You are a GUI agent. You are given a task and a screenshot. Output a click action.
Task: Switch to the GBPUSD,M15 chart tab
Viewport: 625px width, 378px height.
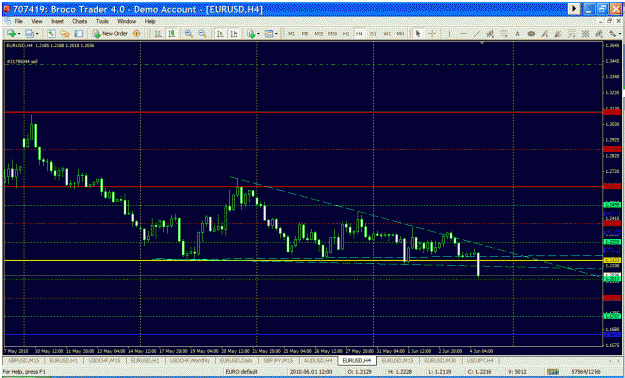[24, 360]
